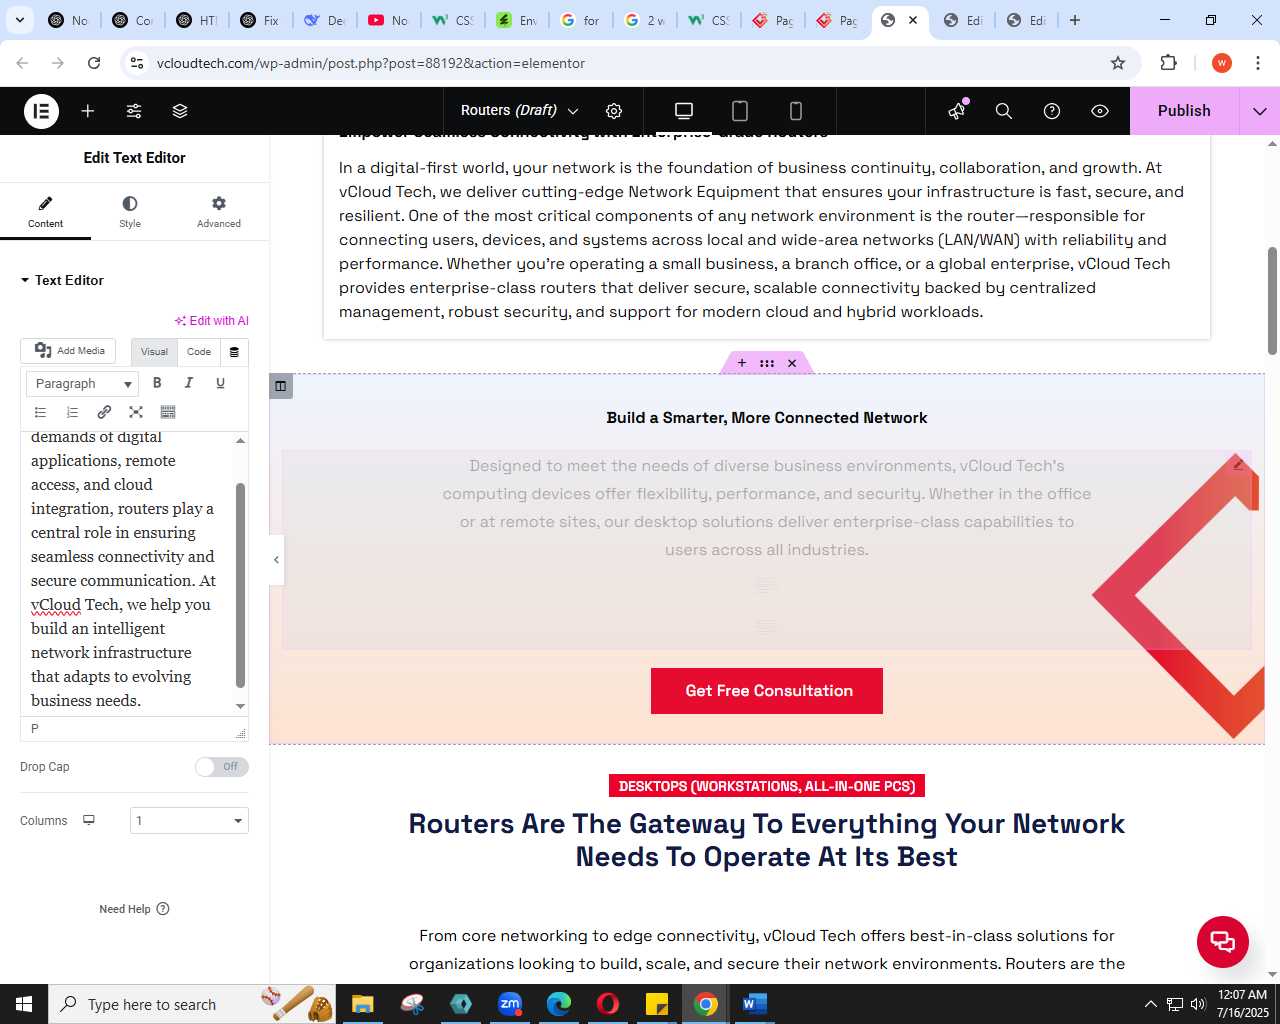
Task: Reload the page
Action: (x=94, y=63)
